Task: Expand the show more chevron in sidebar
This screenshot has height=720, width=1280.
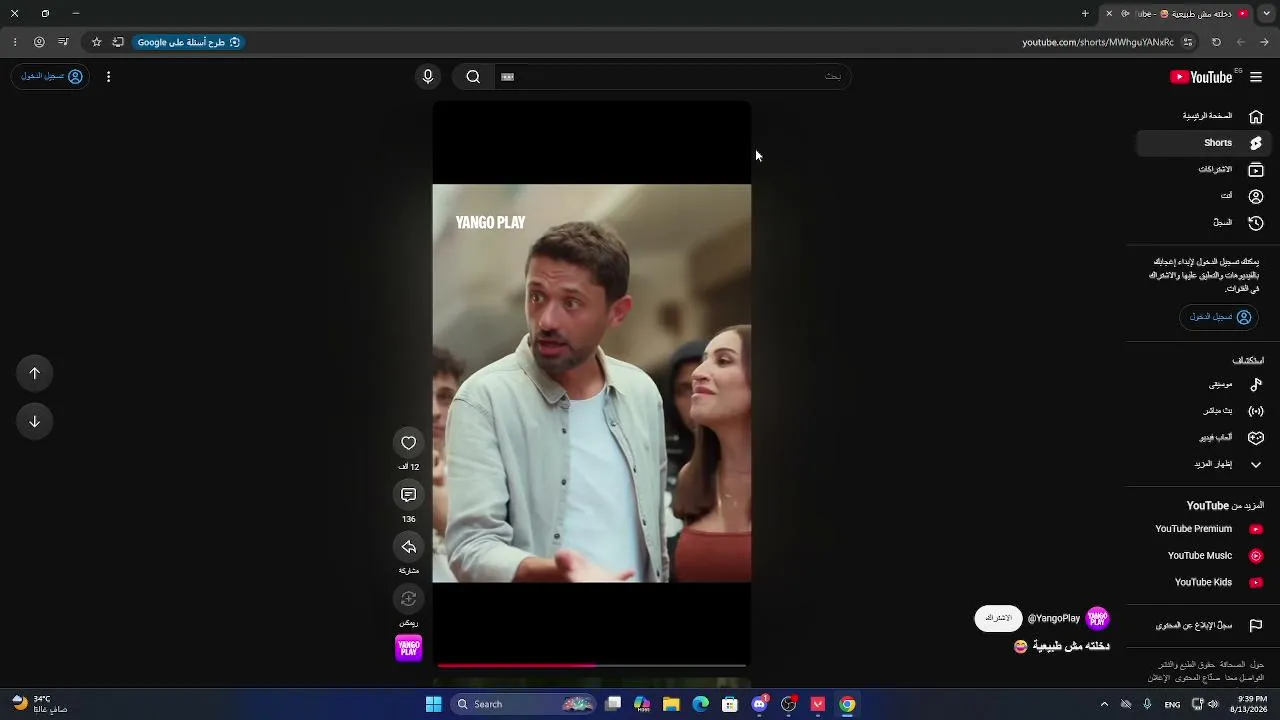Action: (1256, 464)
